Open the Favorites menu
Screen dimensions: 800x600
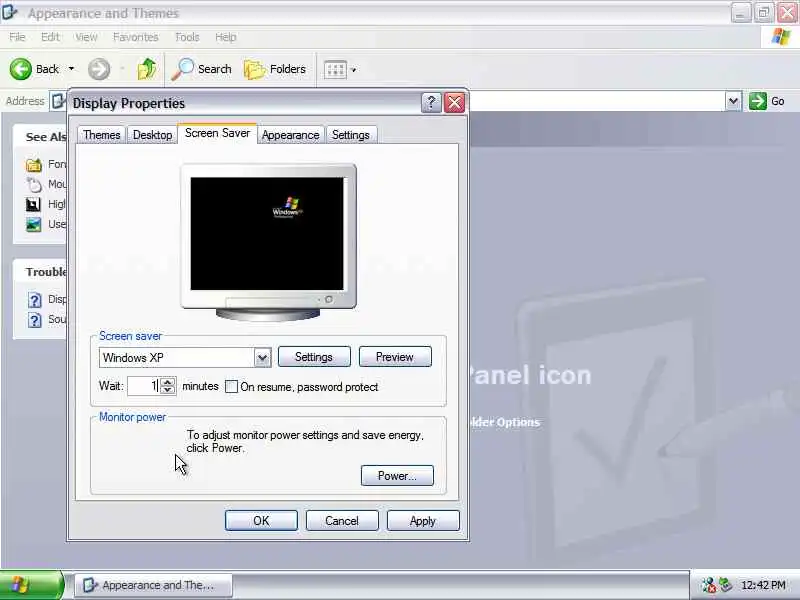(136, 37)
